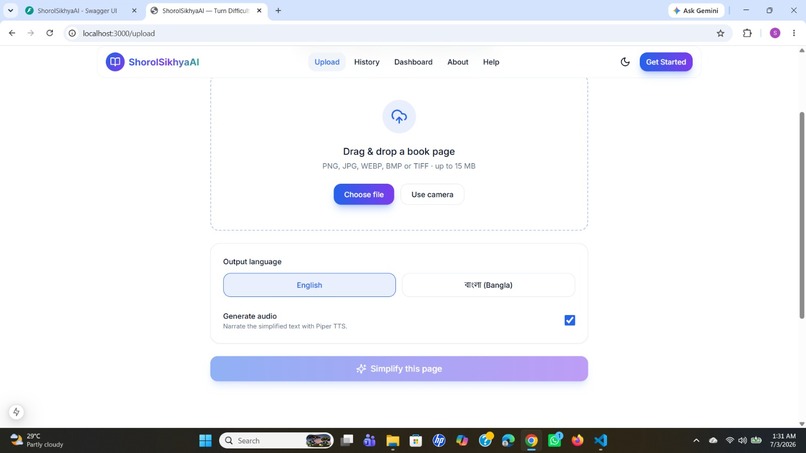The width and height of the screenshot is (806, 453).
Task: Go back with browser back arrow
Action: click(x=12, y=33)
